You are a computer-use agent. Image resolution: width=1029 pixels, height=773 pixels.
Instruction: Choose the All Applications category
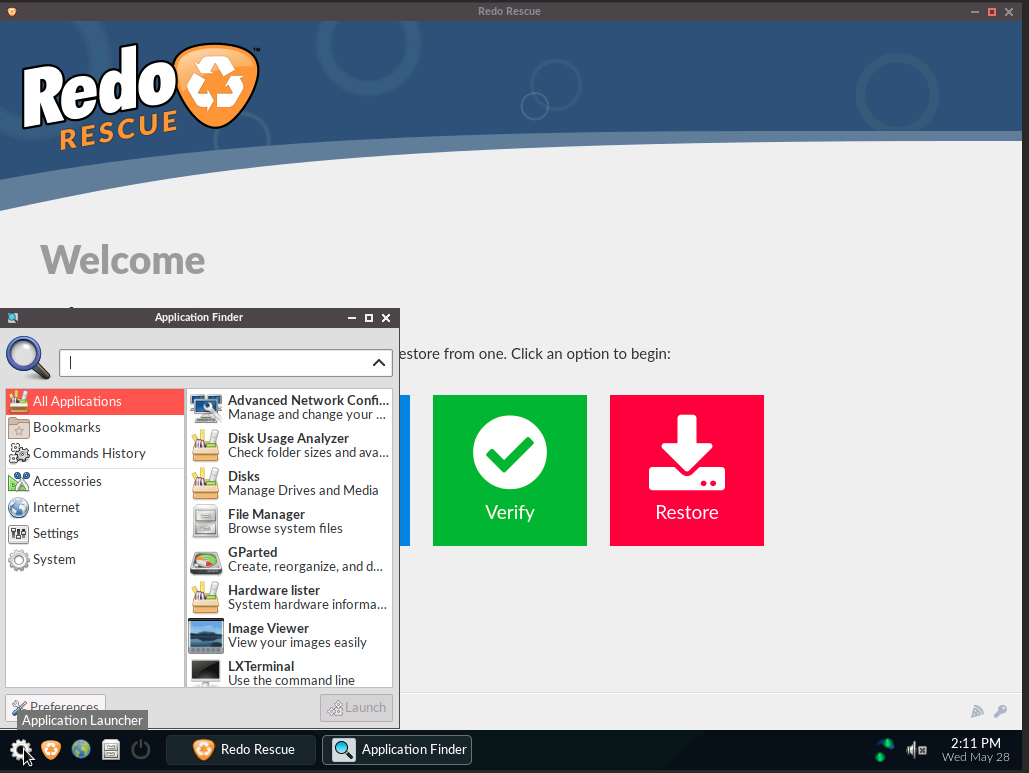[x=95, y=402]
